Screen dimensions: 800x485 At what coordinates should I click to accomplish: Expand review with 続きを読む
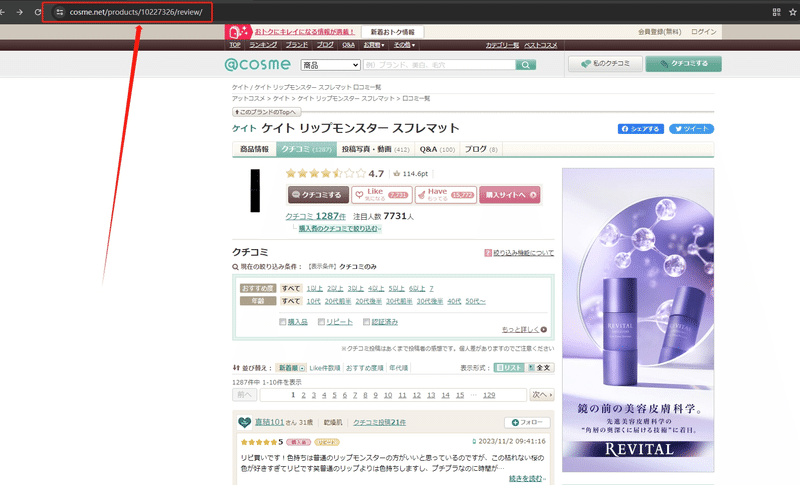point(527,478)
